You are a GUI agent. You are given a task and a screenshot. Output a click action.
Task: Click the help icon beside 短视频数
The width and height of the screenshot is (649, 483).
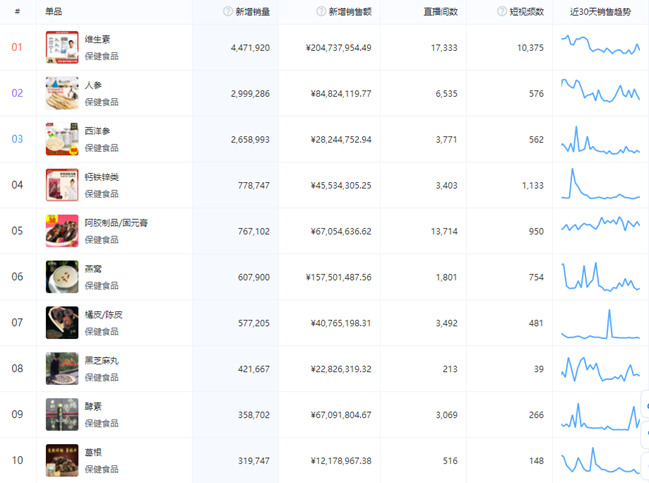point(502,12)
